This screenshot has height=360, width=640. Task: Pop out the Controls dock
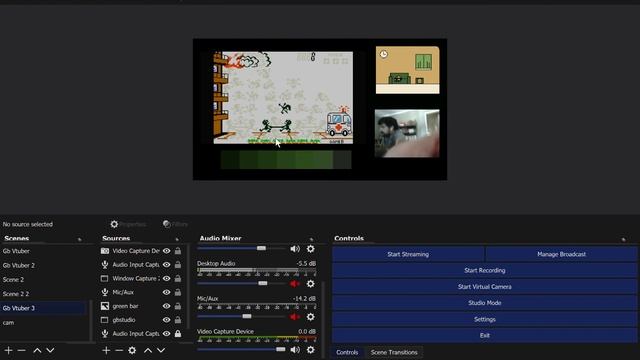pyautogui.click(x=623, y=239)
